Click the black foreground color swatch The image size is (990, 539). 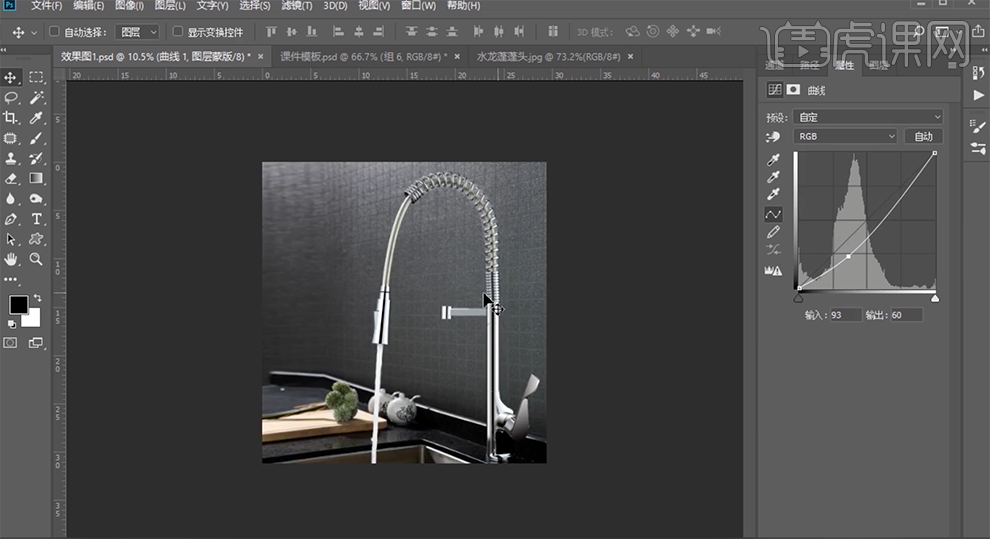(18, 304)
